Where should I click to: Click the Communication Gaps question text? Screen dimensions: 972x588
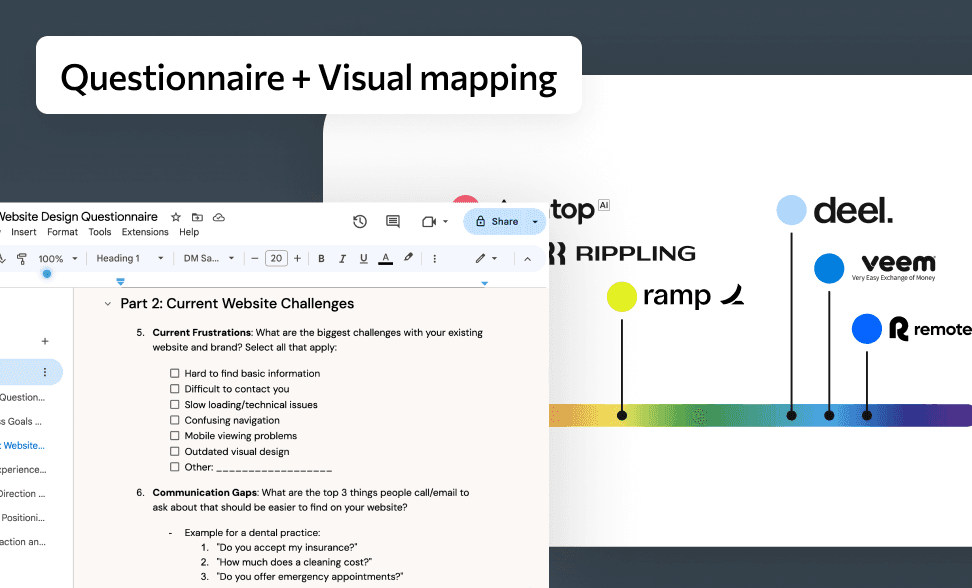click(311, 500)
